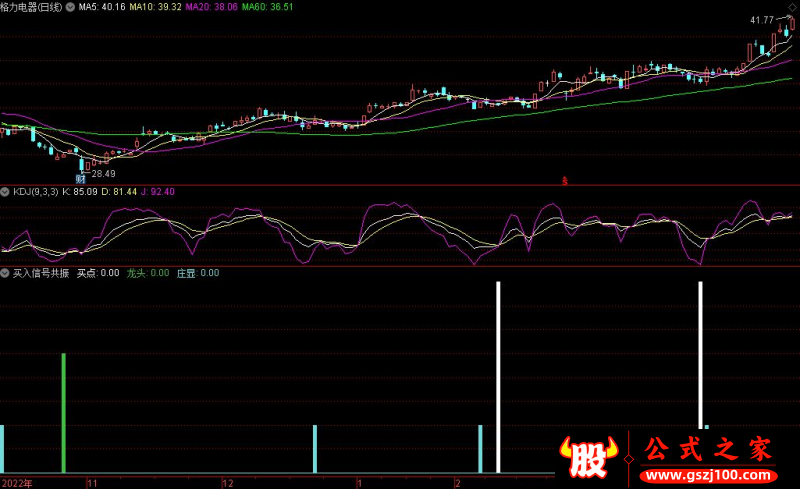Select the tall green signal bar
Screen dimensions: 800x489
tap(64, 412)
